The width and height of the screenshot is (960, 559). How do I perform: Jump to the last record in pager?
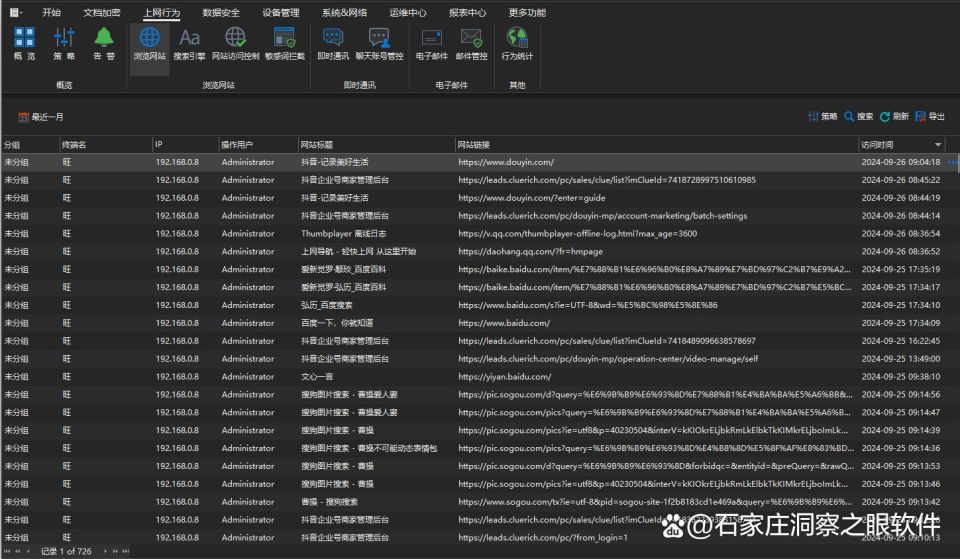pyautogui.click(x=126, y=552)
